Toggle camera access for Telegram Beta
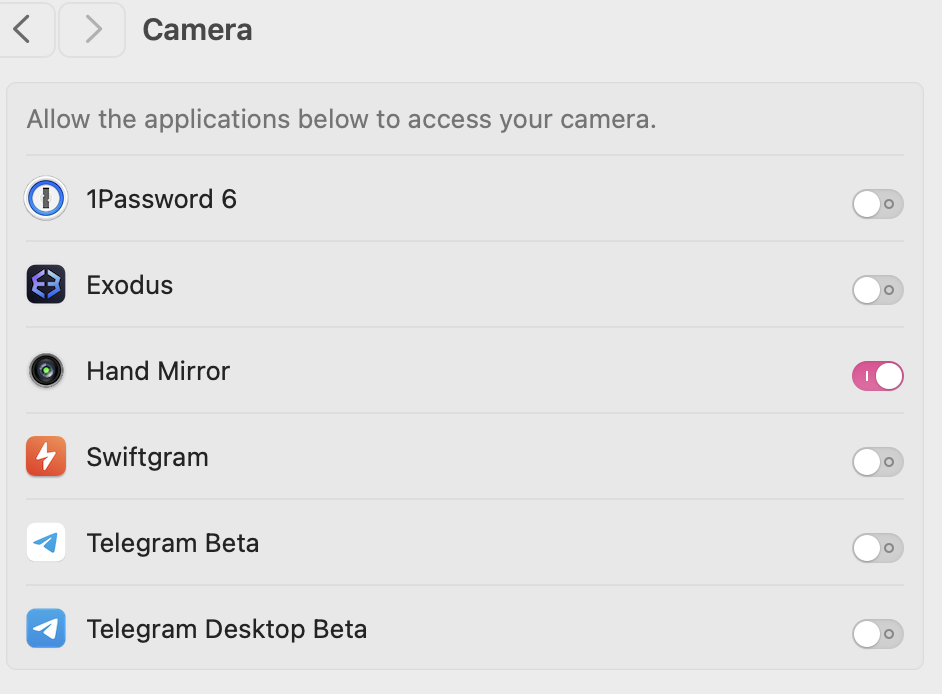 [877, 548]
